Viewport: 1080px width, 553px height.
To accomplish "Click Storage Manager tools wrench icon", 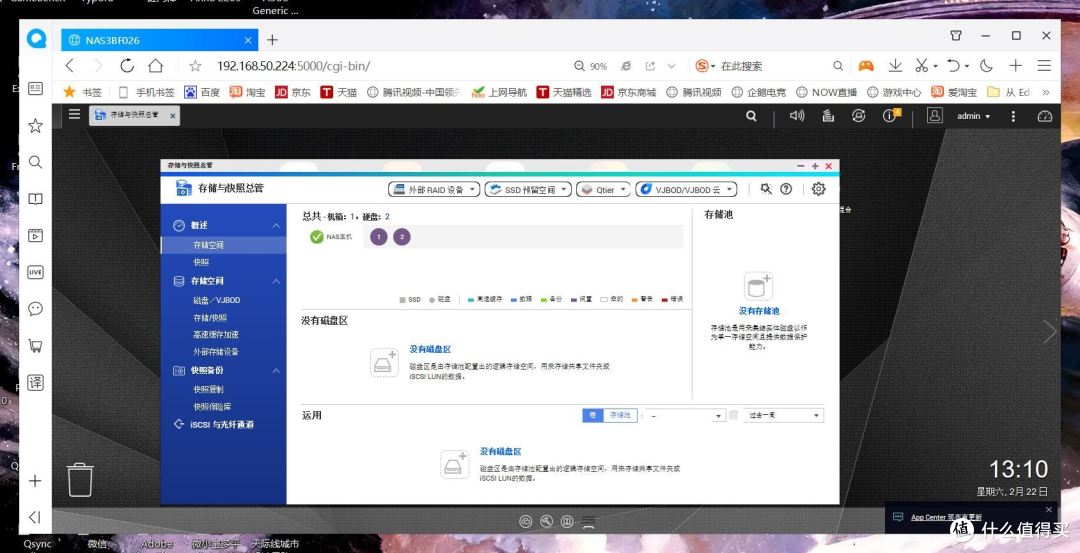I will click(766, 189).
